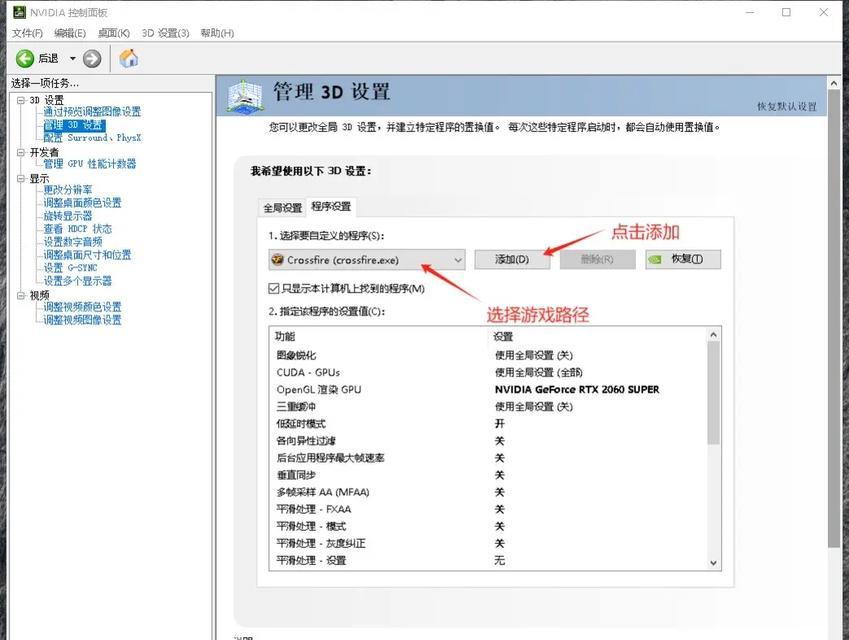Click the Home house icon
Image resolution: width=849 pixels, height=640 pixels.
129,58
